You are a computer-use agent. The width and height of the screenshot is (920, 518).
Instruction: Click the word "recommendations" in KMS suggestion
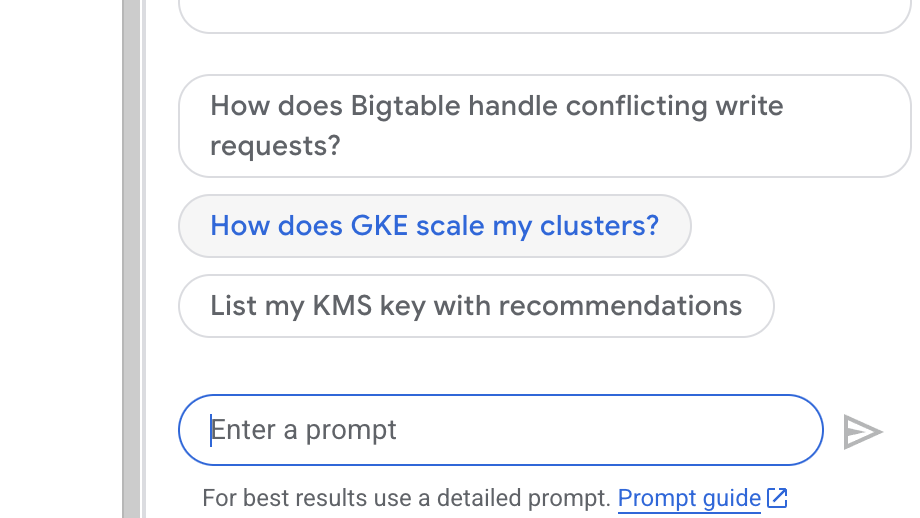coord(620,306)
